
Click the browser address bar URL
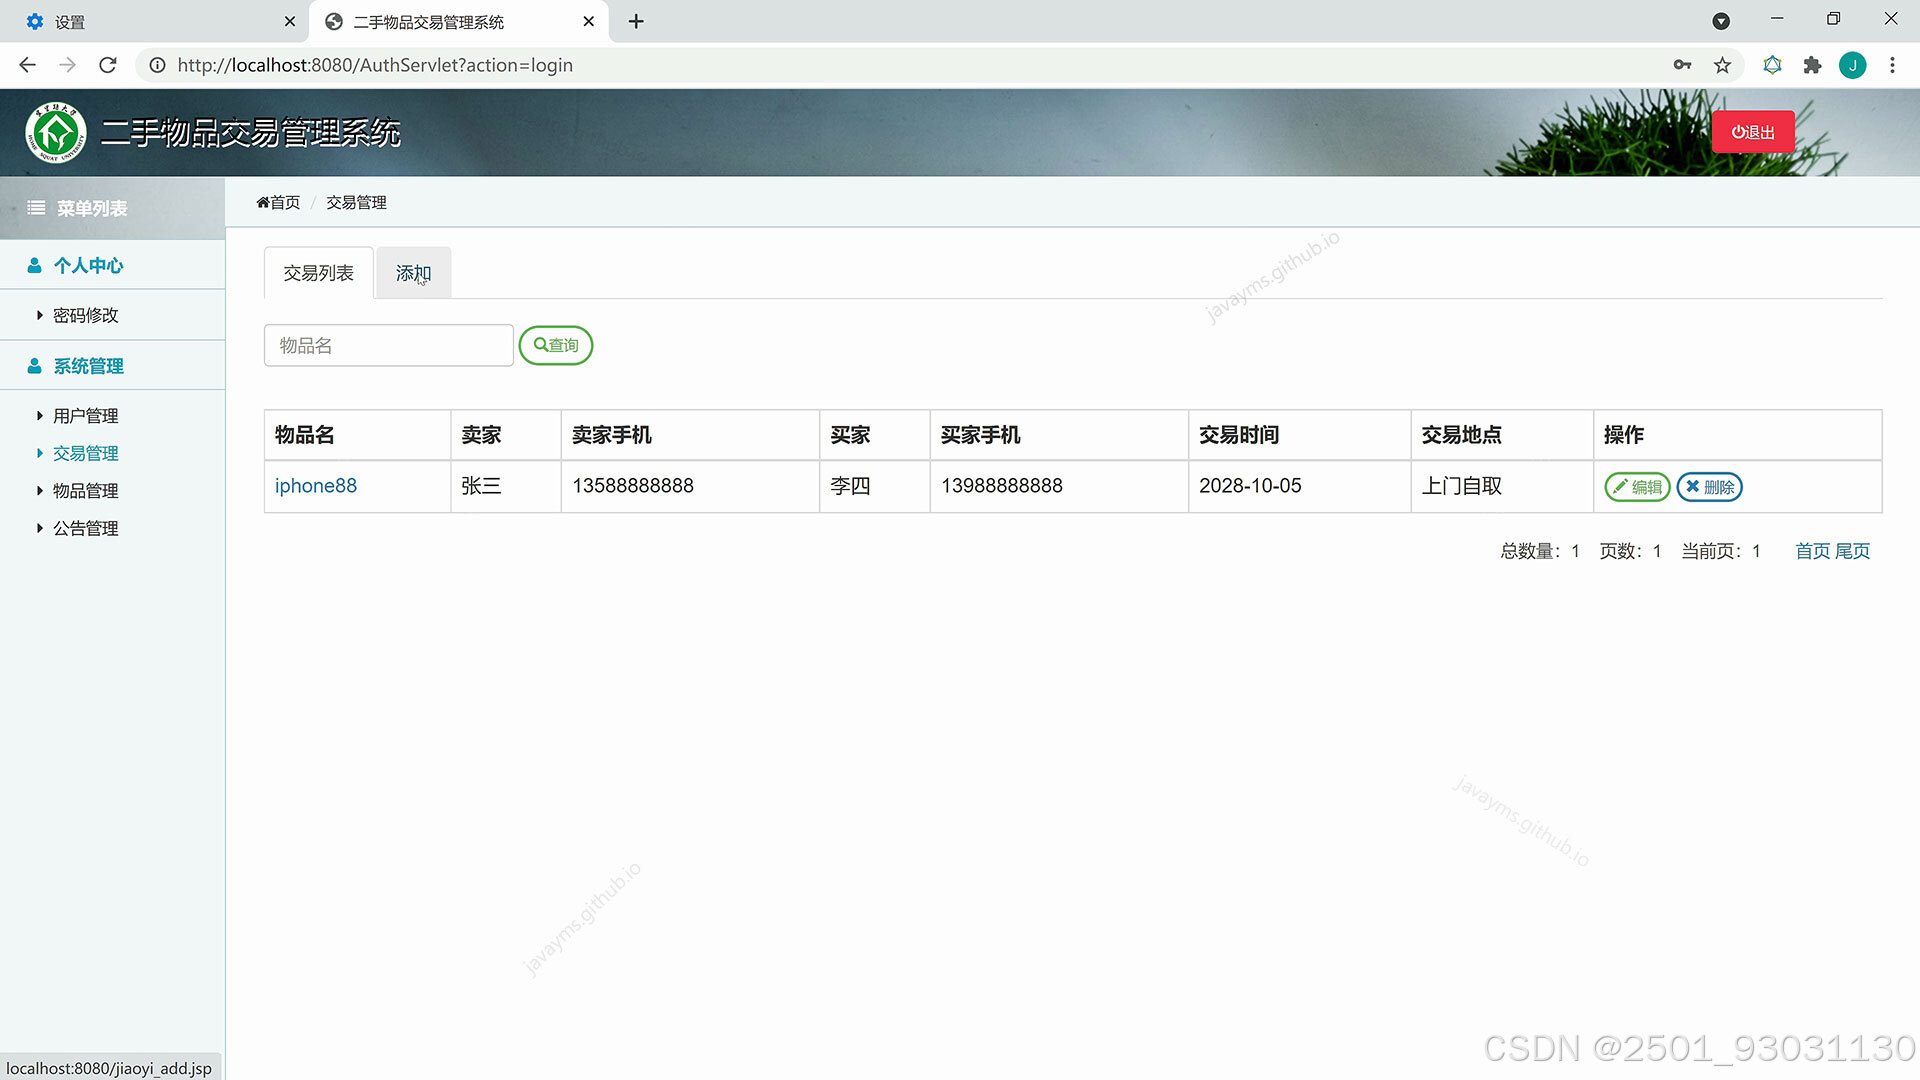click(375, 65)
